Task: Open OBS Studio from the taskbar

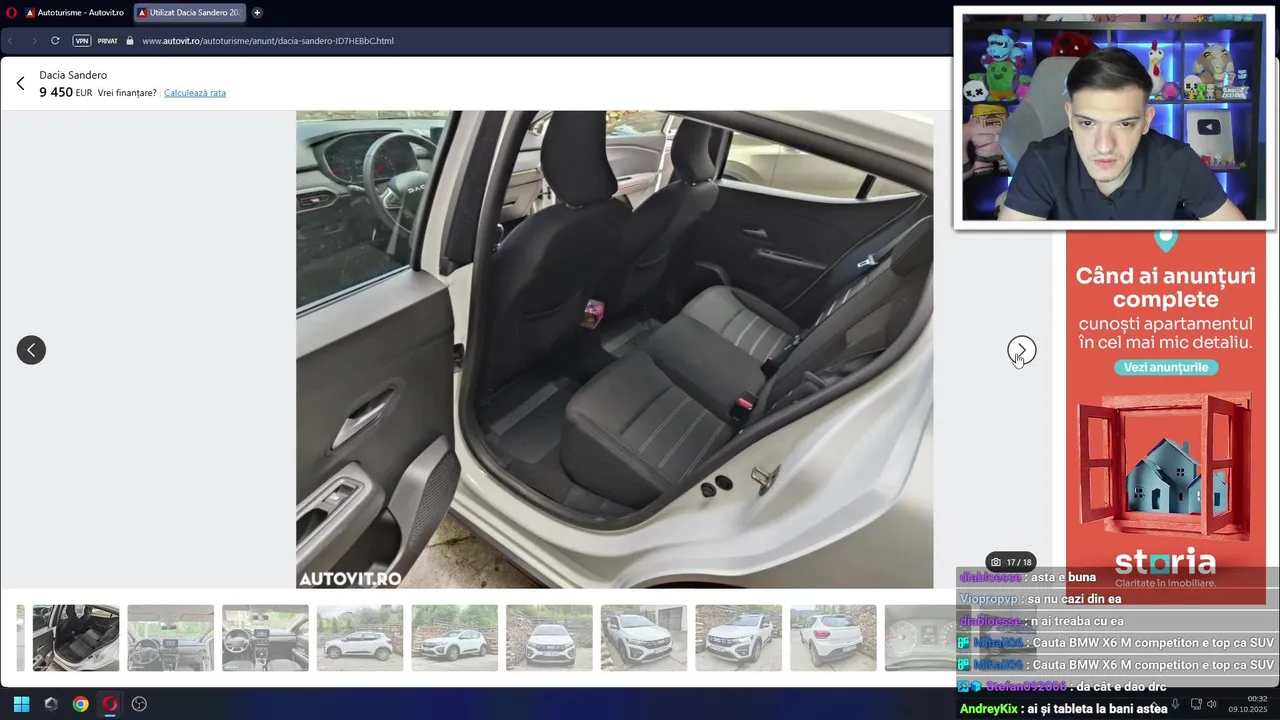Action: point(139,704)
